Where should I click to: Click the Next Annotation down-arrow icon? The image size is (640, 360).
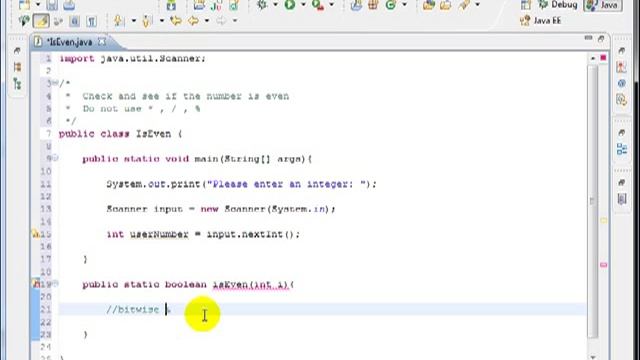pos(119,21)
